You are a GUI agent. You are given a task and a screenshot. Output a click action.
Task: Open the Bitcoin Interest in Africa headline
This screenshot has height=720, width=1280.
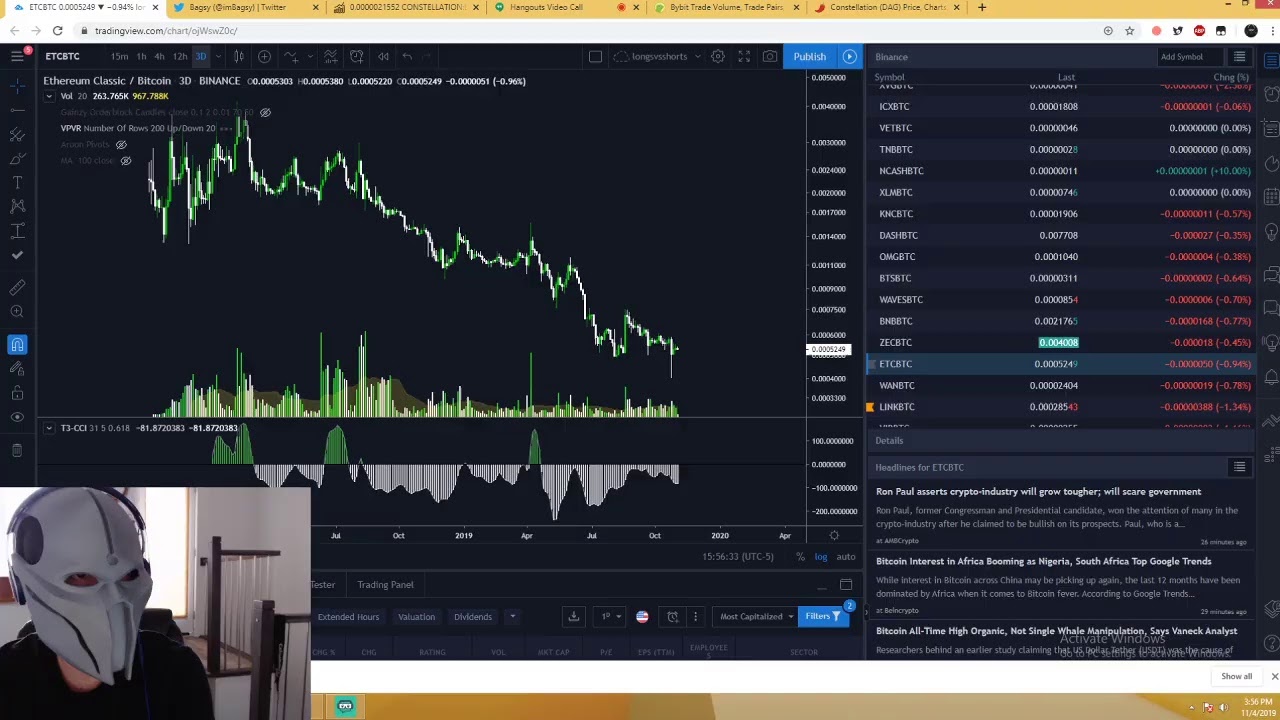tap(1044, 562)
